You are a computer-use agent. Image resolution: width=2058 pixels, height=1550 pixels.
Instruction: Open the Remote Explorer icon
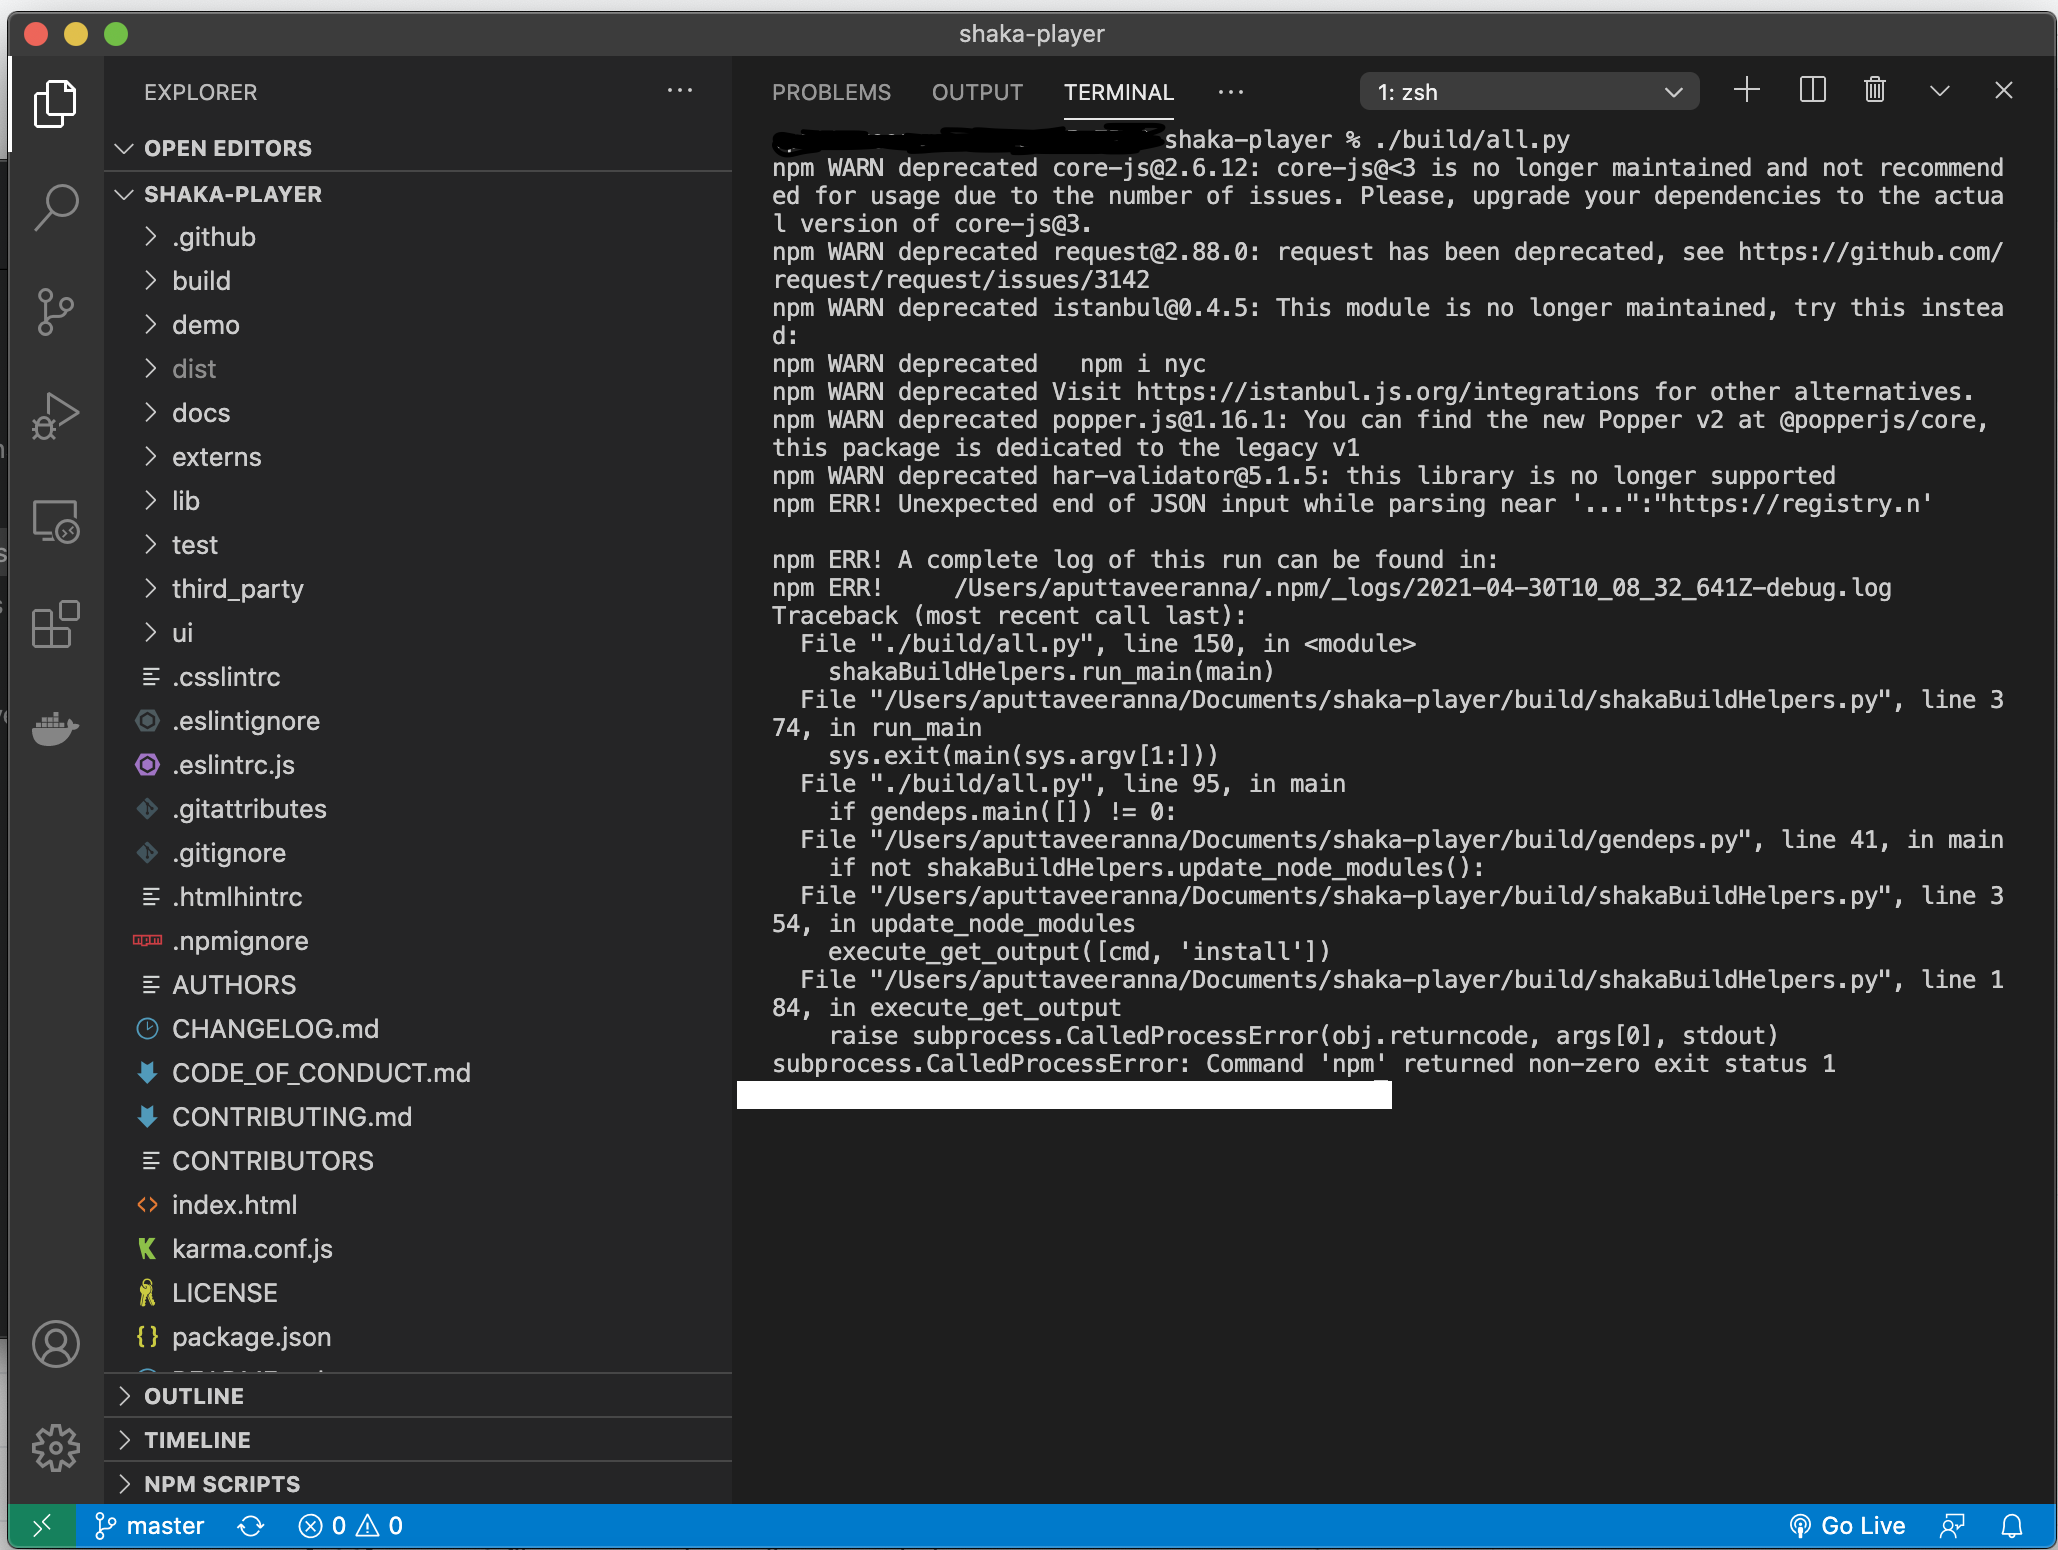56,521
